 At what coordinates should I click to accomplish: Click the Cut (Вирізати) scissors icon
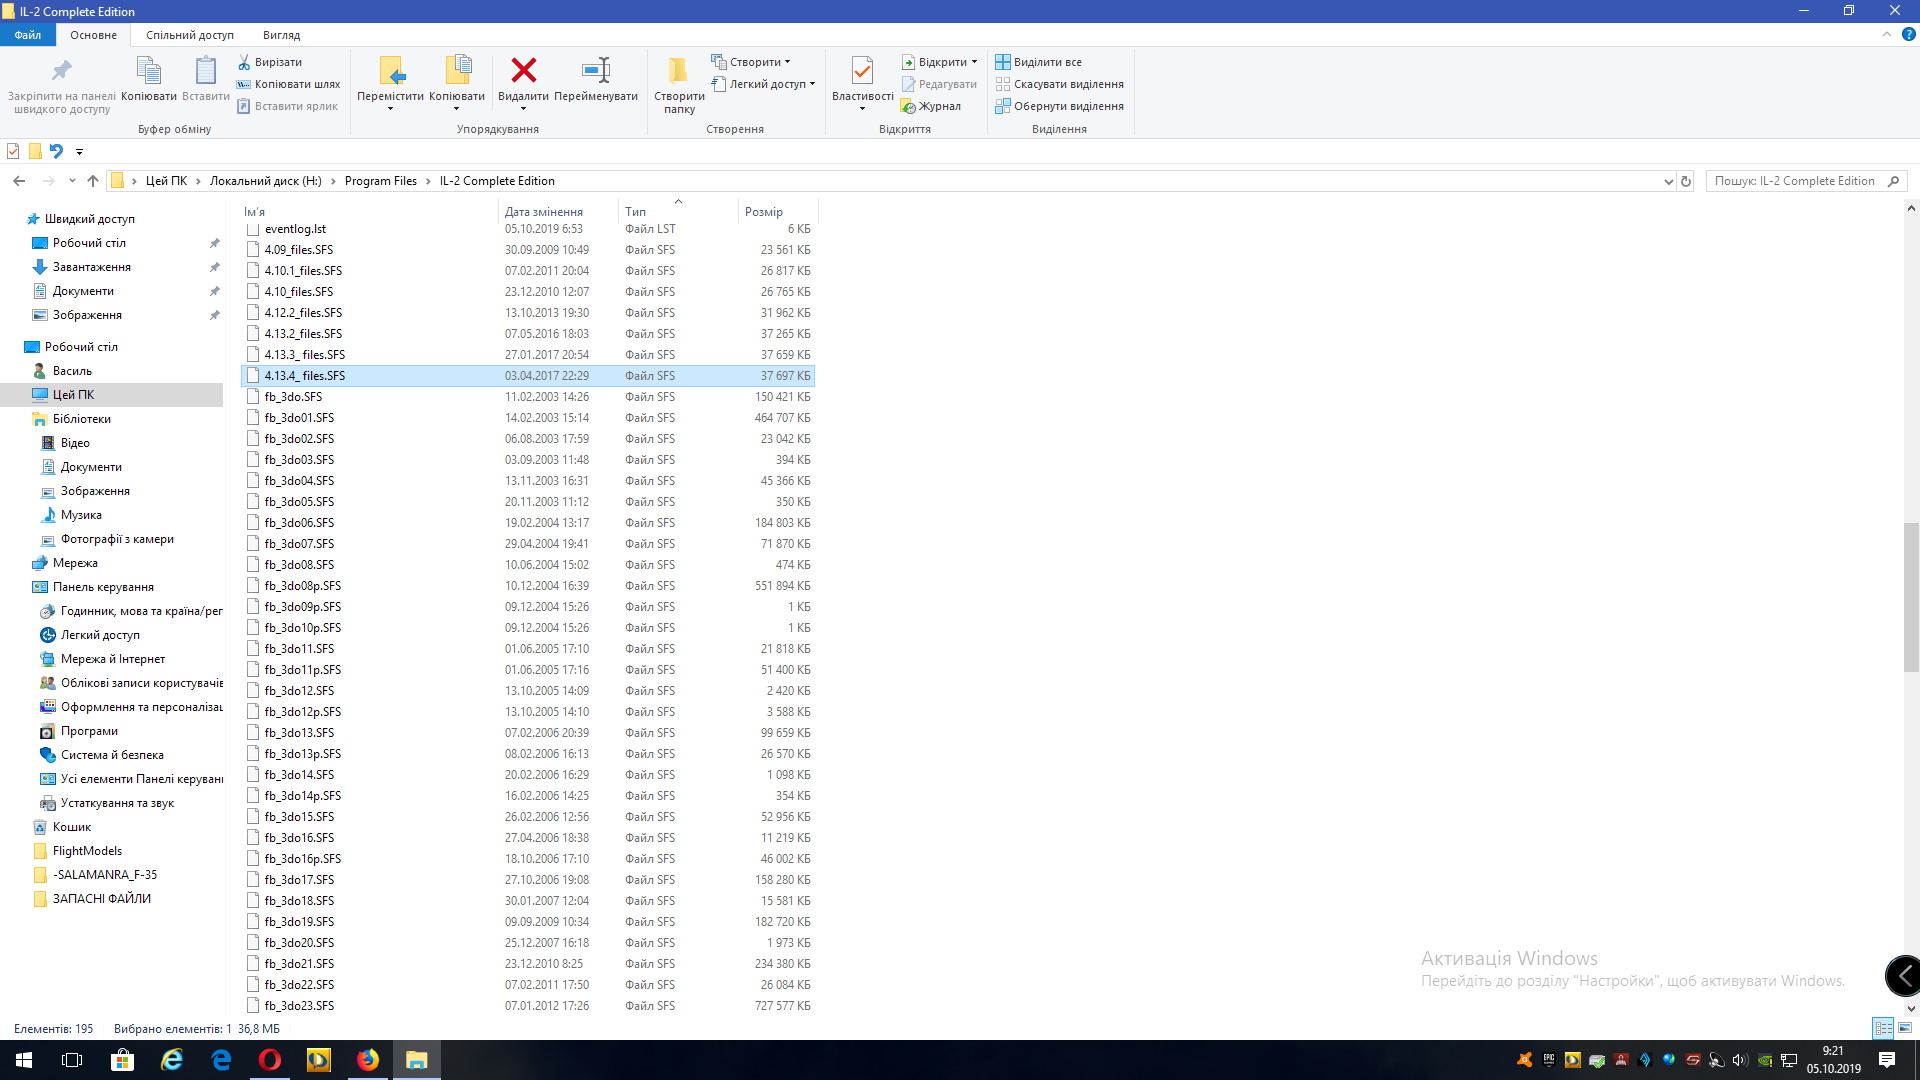click(244, 62)
